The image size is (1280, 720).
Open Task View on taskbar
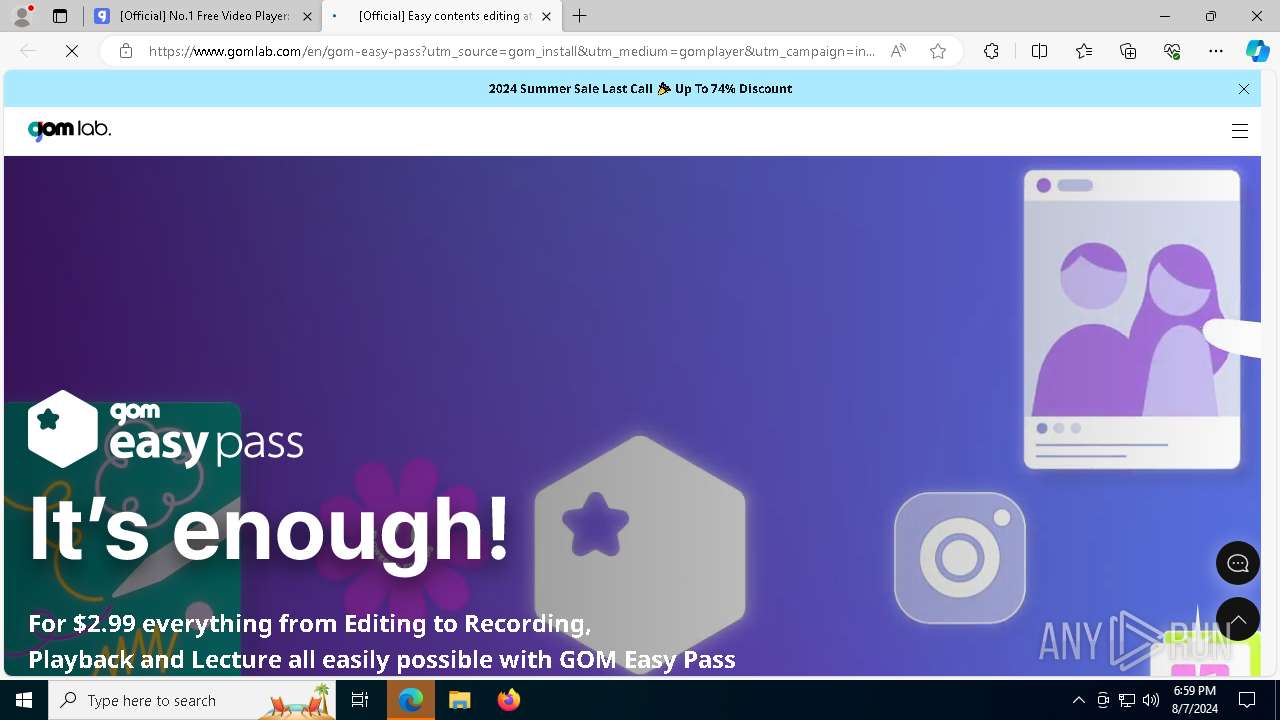(360, 700)
